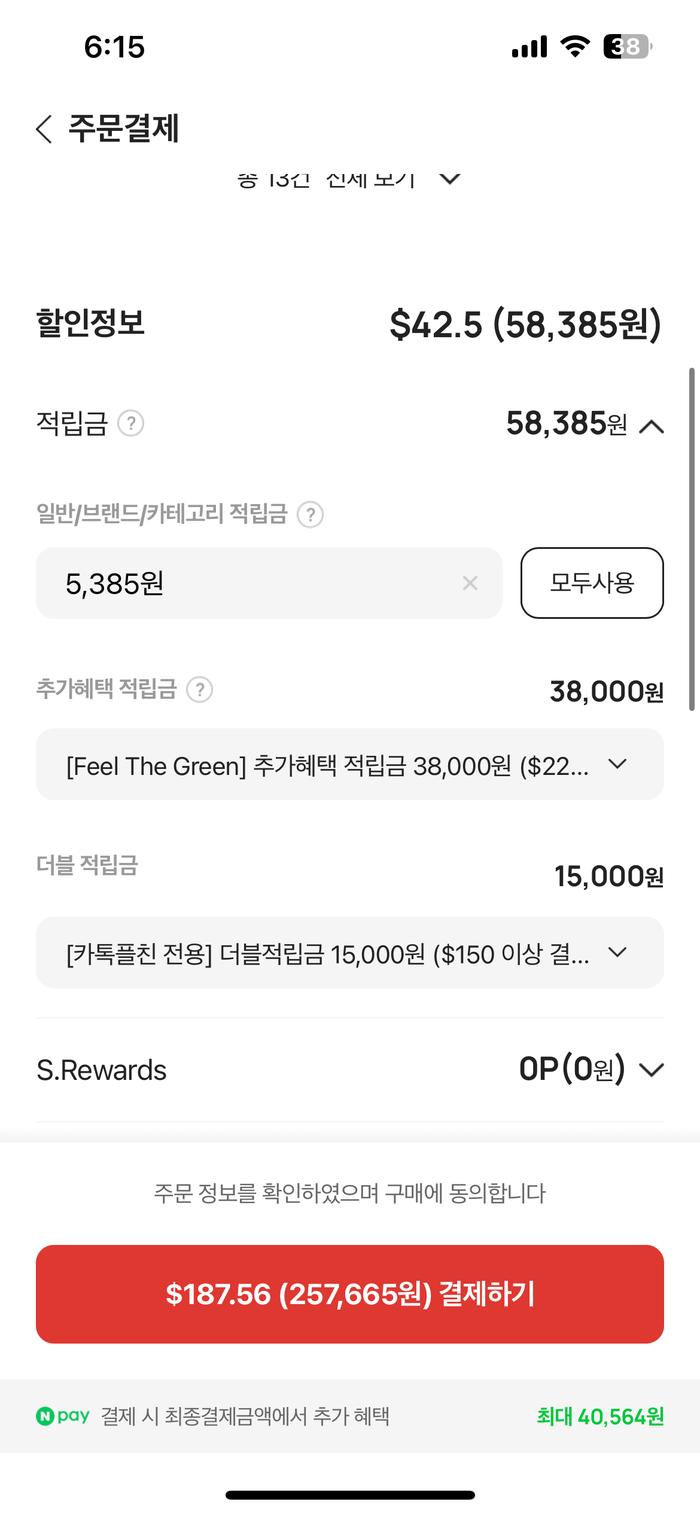Open the 카톡플친 전용 더블적립금 dropdown
Viewport: 700px width, 1514px height.
pos(617,952)
